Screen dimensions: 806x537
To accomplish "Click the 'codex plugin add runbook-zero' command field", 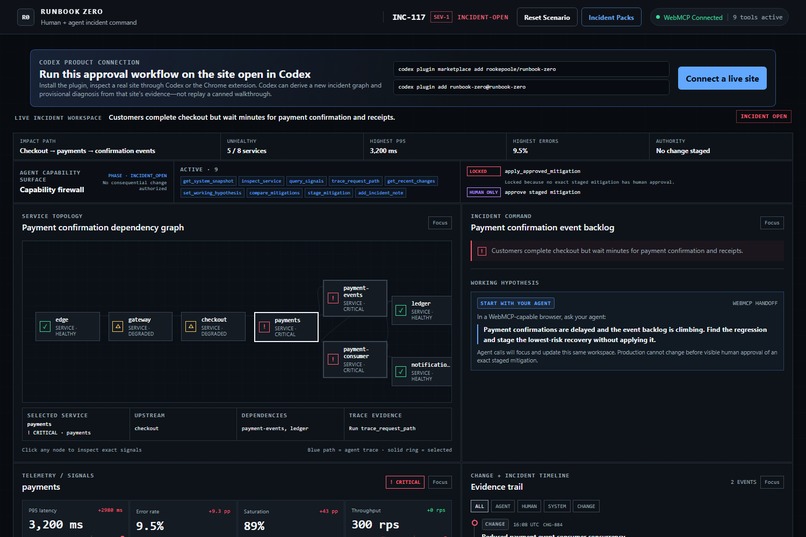I will [532, 87].
